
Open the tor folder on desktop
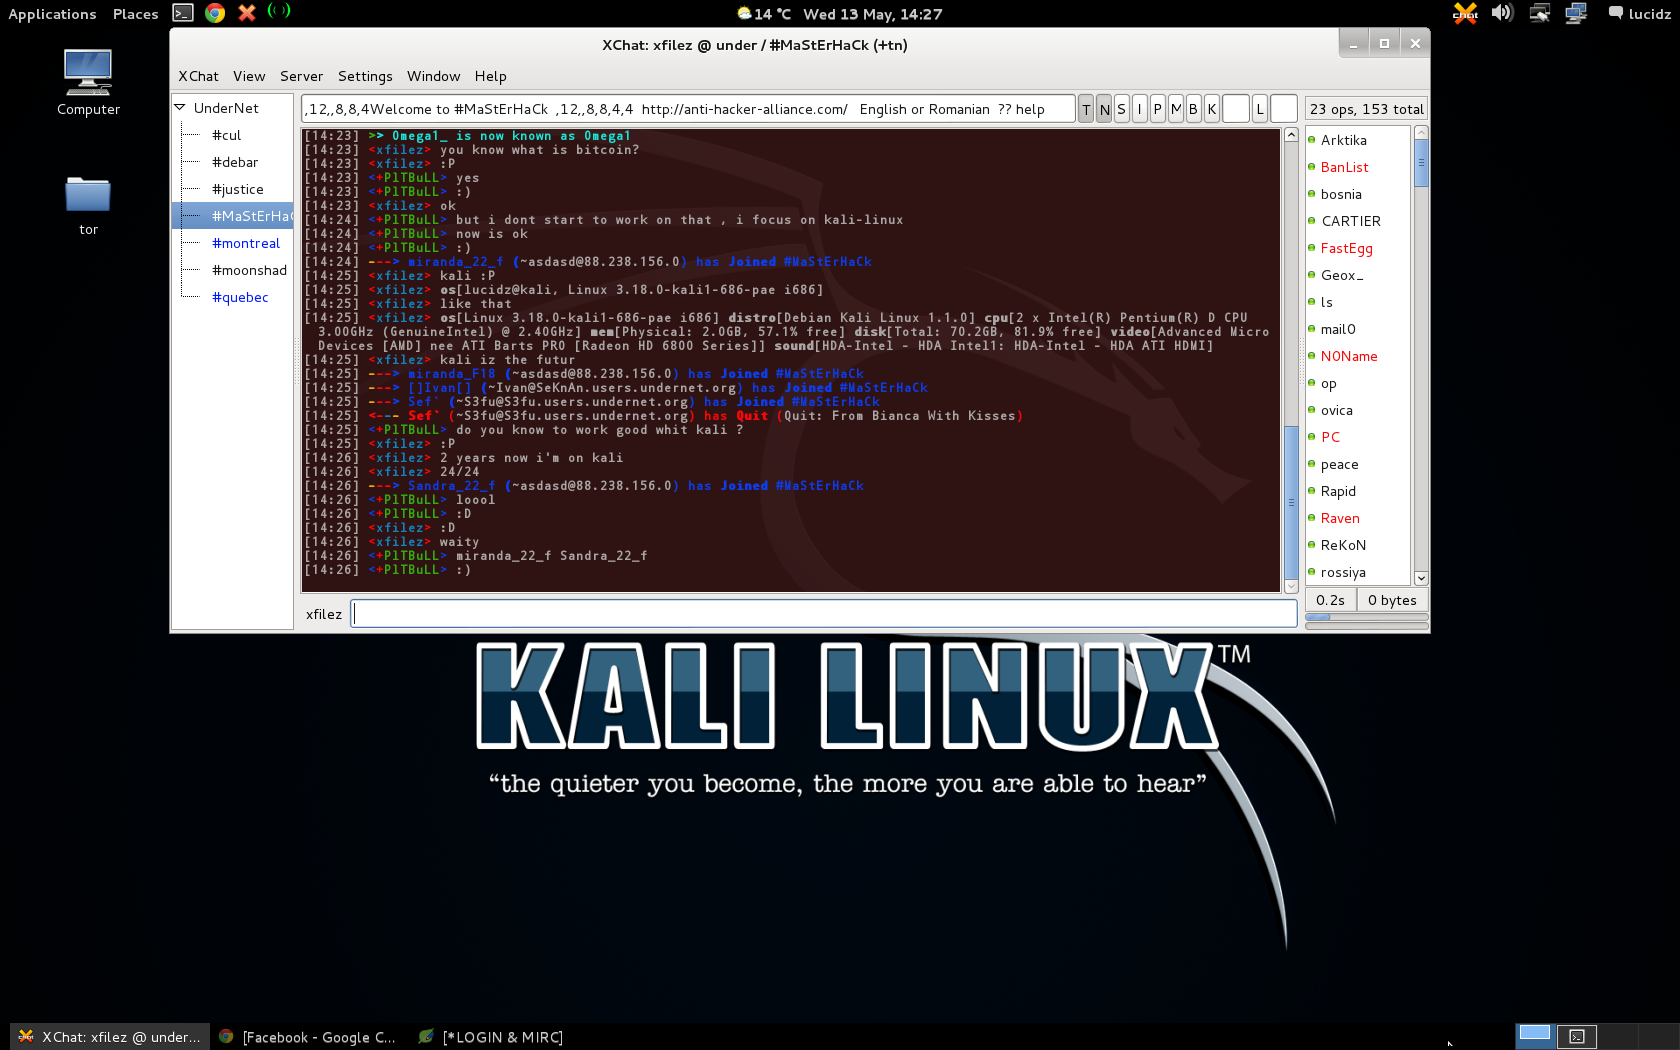coord(88,205)
